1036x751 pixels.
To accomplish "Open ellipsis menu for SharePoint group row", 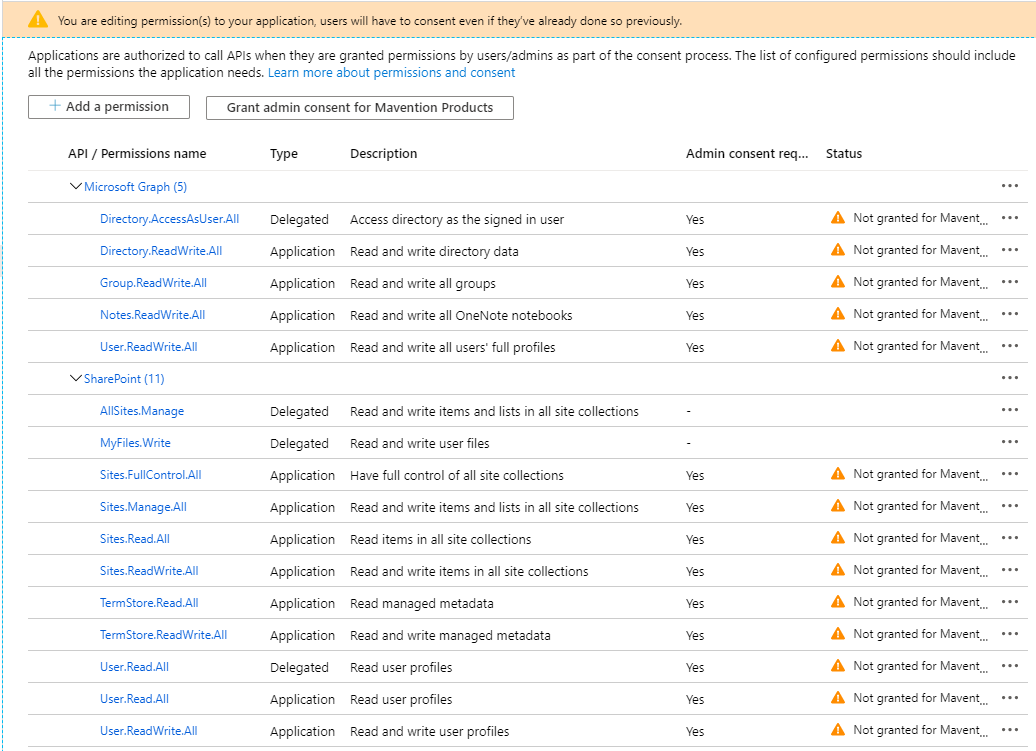I will click(1009, 378).
